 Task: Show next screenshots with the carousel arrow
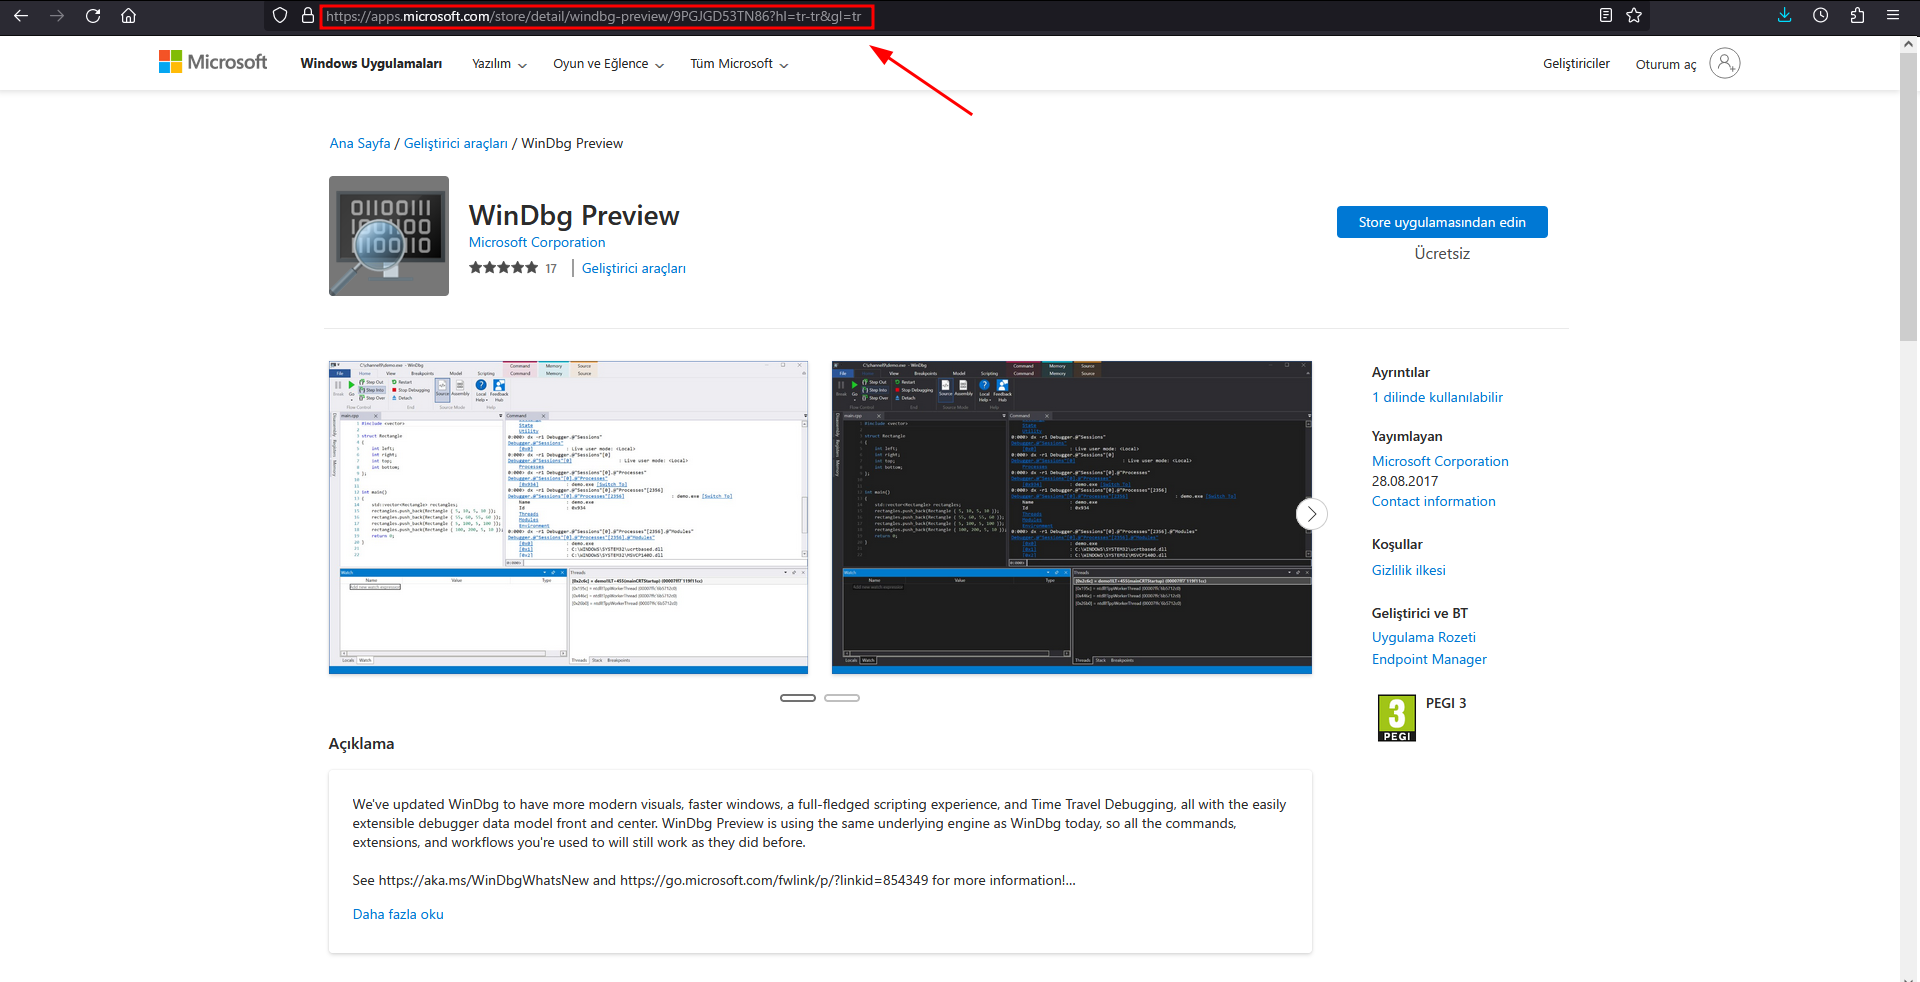[1312, 514]
